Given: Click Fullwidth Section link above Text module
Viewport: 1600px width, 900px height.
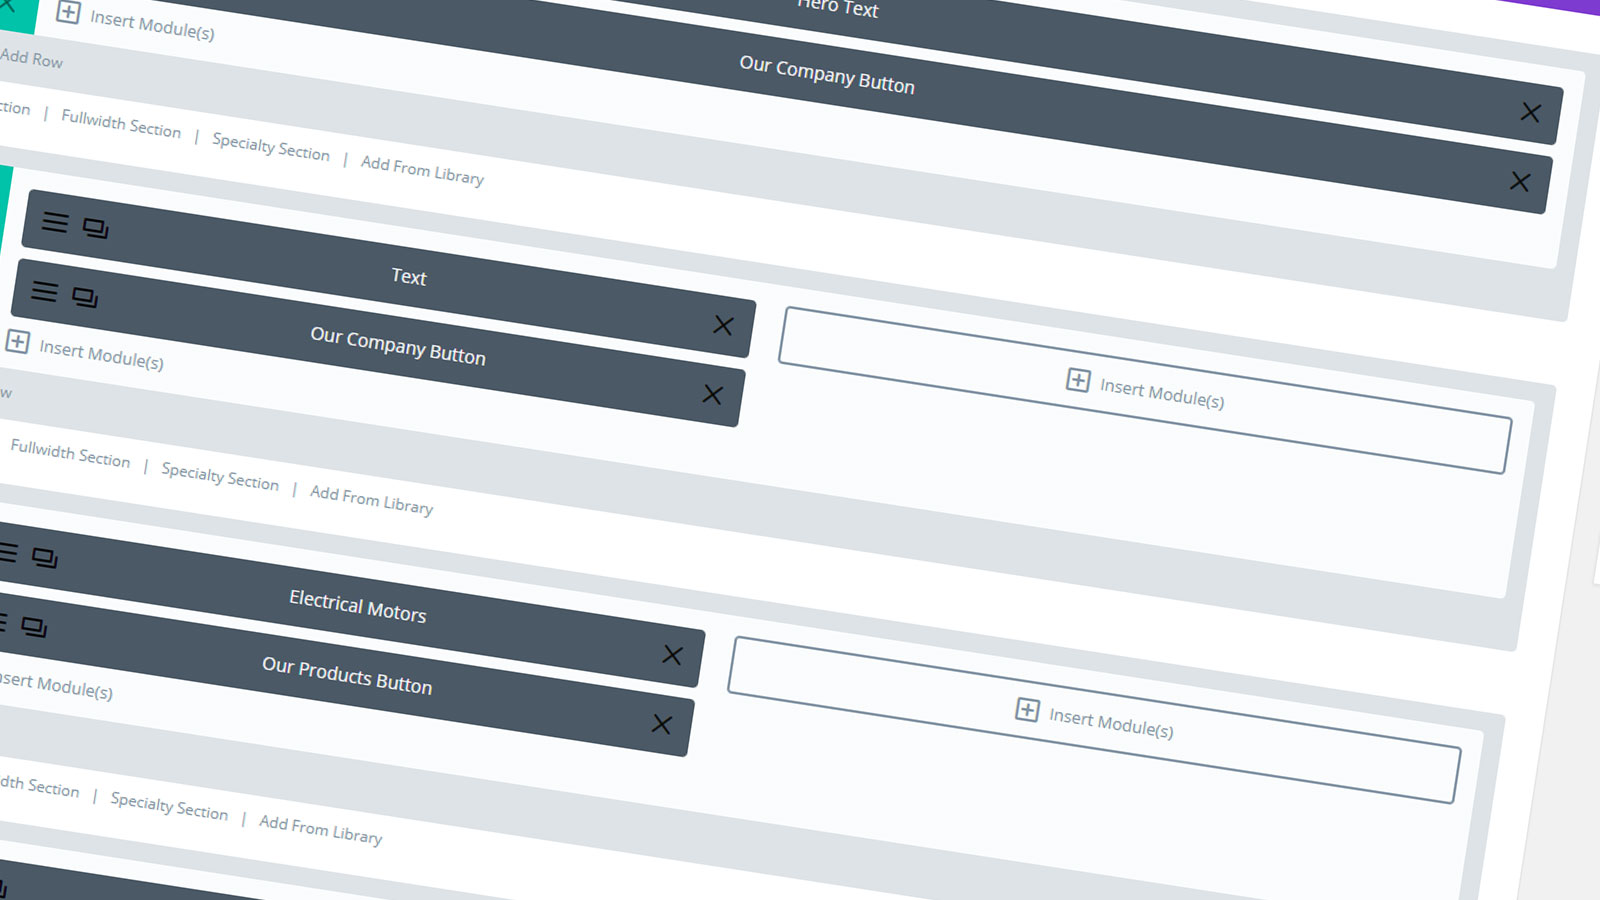Looking at the screenshot, I should coord(121,124).
